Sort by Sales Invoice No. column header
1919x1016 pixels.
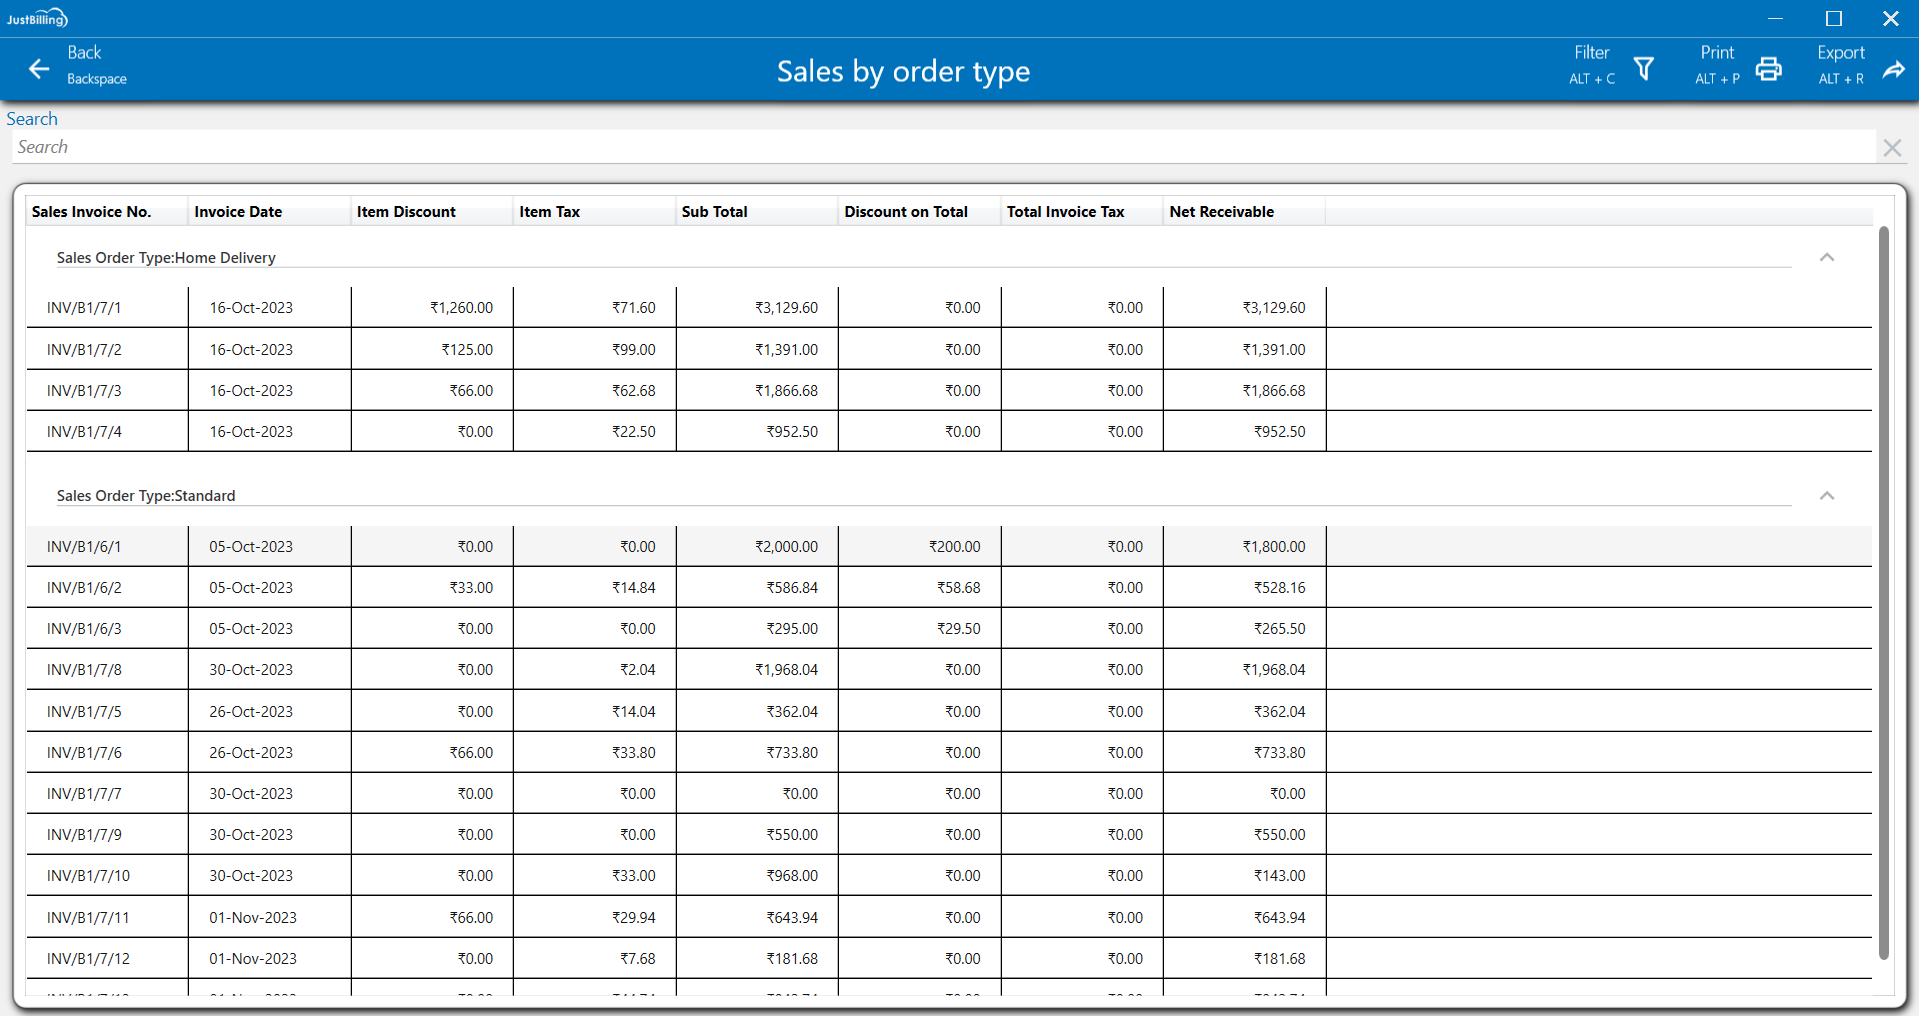click(x=92, y=212)
